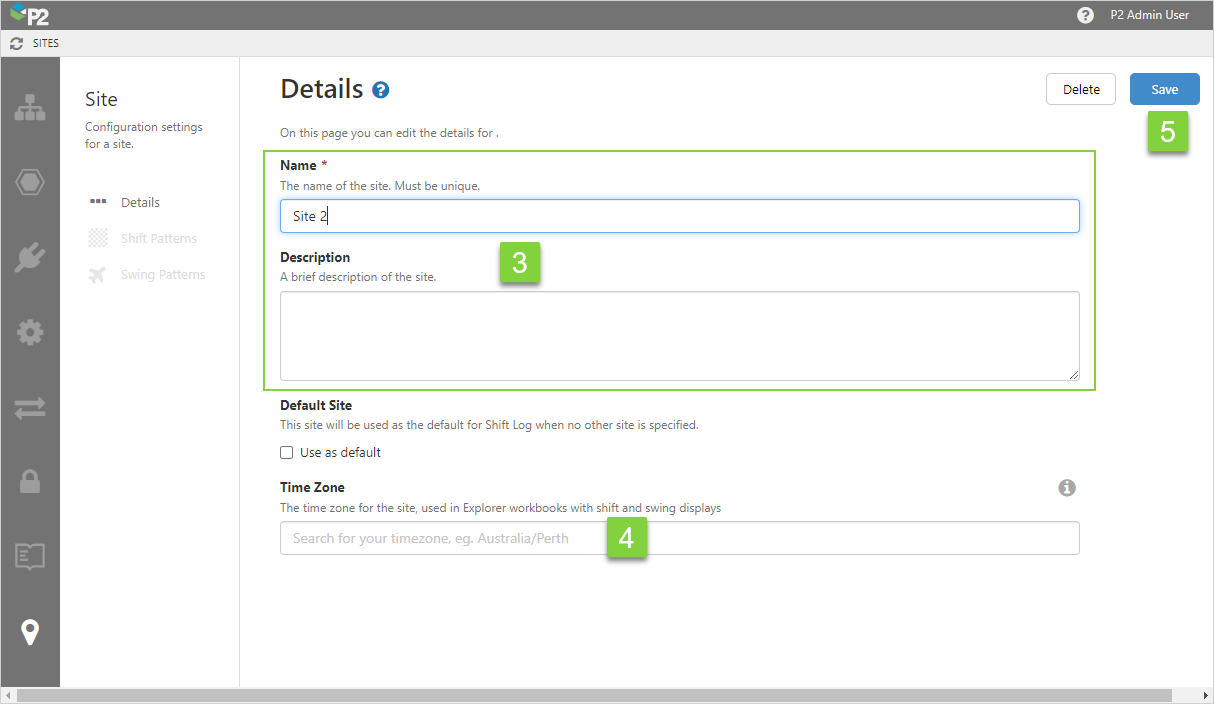Switch to Details section in Site menu
This screenshot has width=1214, height=704.
[x=140, y=202]
